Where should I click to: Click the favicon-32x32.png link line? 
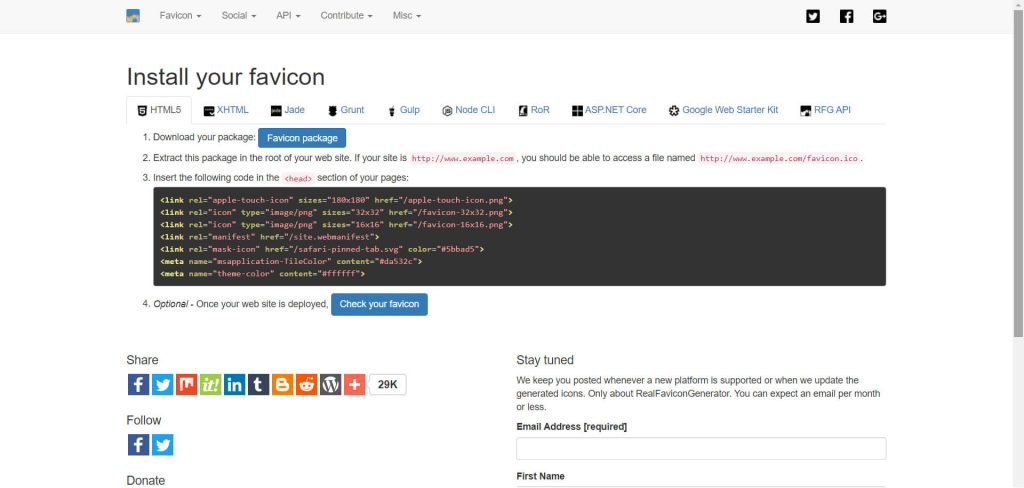[x=336, y=212]
